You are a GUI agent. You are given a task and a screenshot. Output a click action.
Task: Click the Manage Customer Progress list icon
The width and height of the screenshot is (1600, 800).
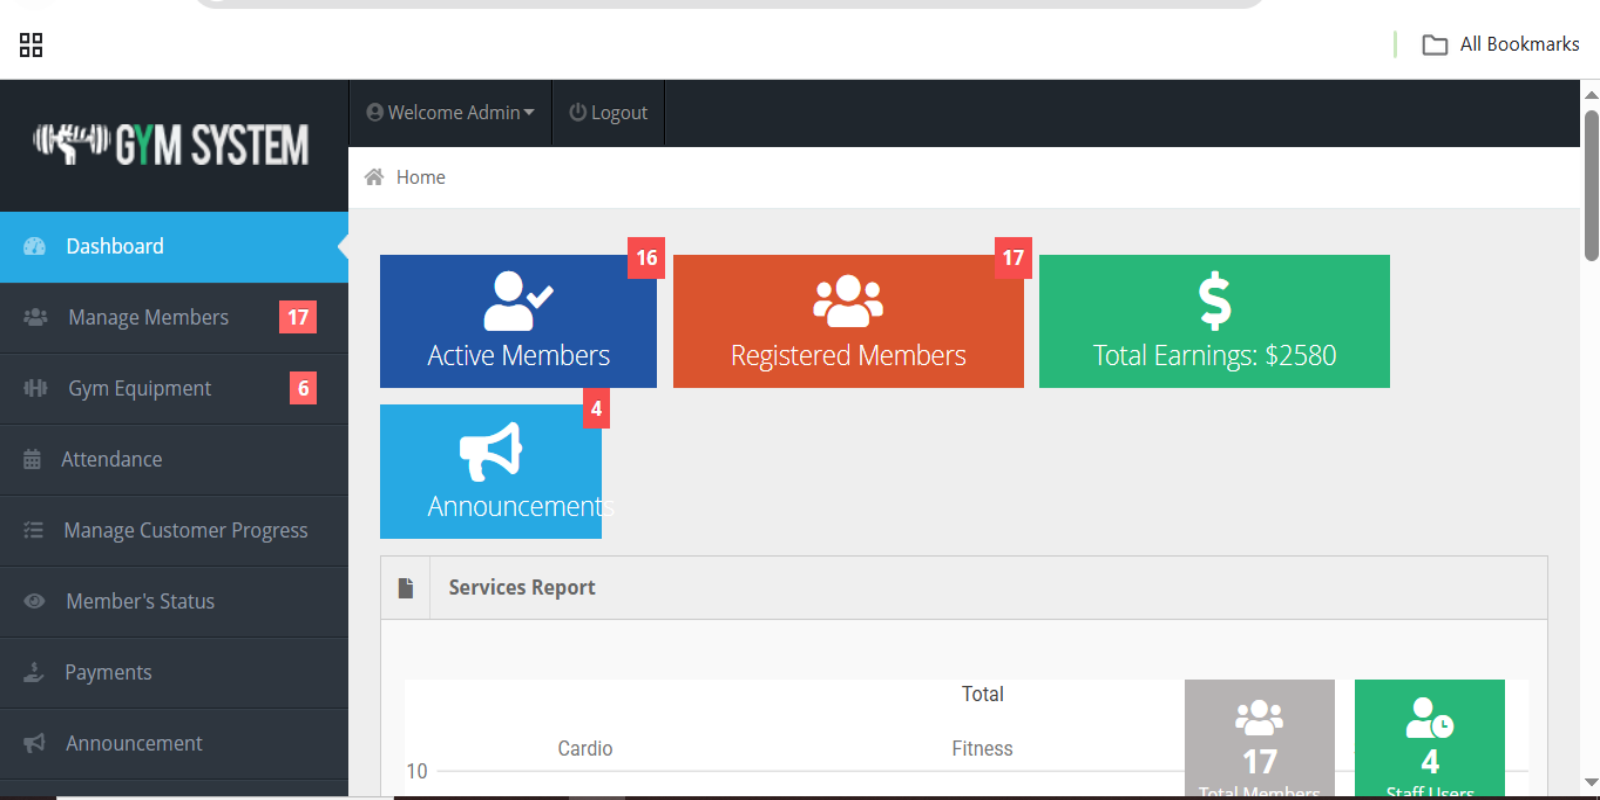point(33,530)
